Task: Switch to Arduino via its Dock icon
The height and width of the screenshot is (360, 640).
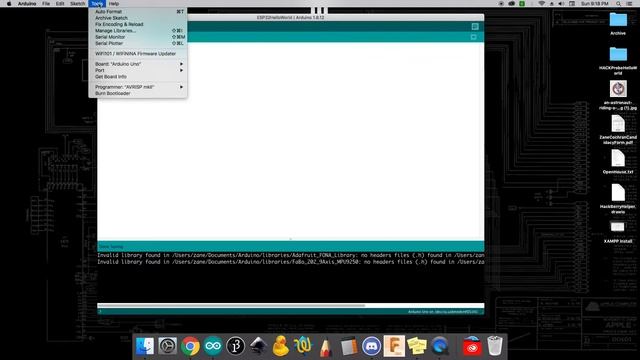Action: (213, 346)
